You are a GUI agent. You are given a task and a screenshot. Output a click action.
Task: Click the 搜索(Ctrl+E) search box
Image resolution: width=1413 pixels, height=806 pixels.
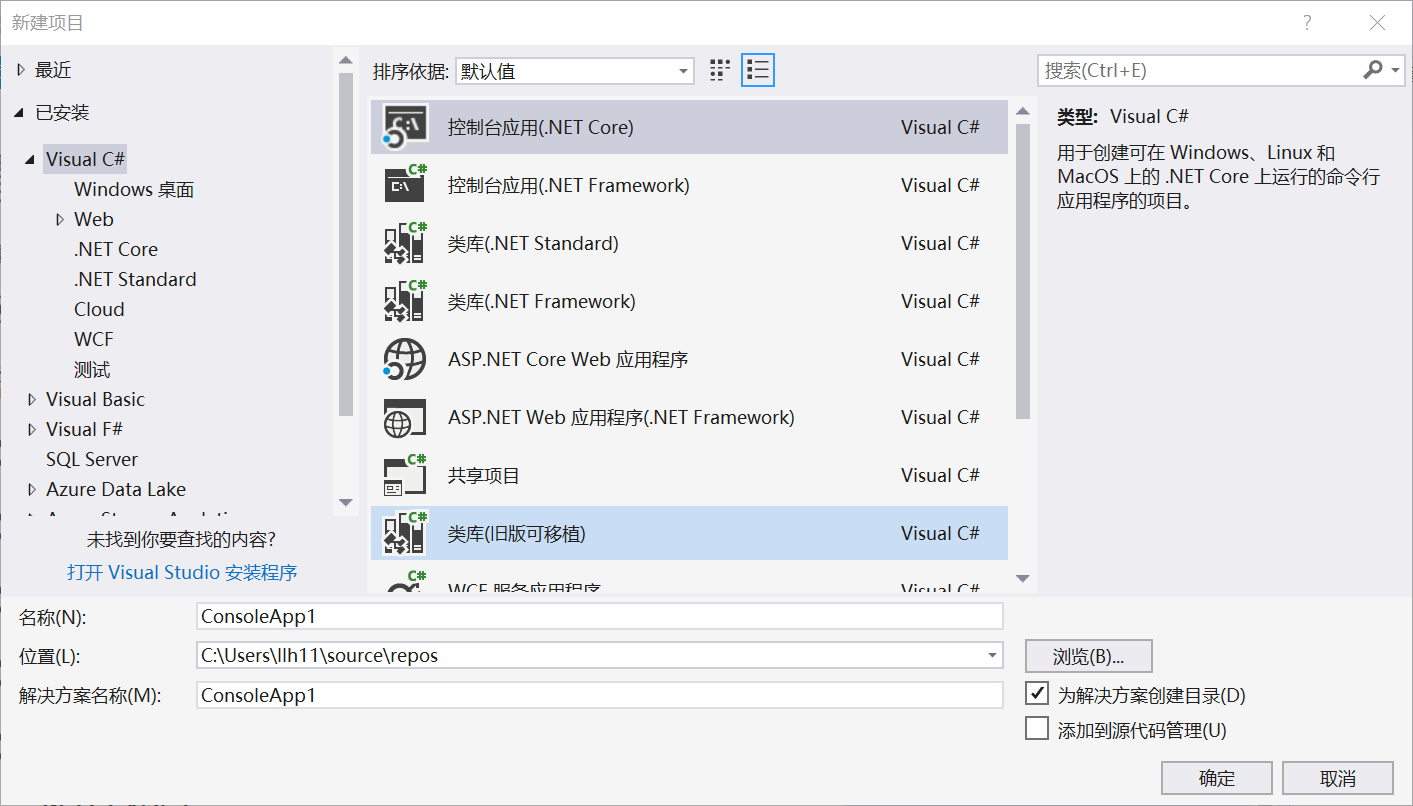click(x=1198, y=70)
